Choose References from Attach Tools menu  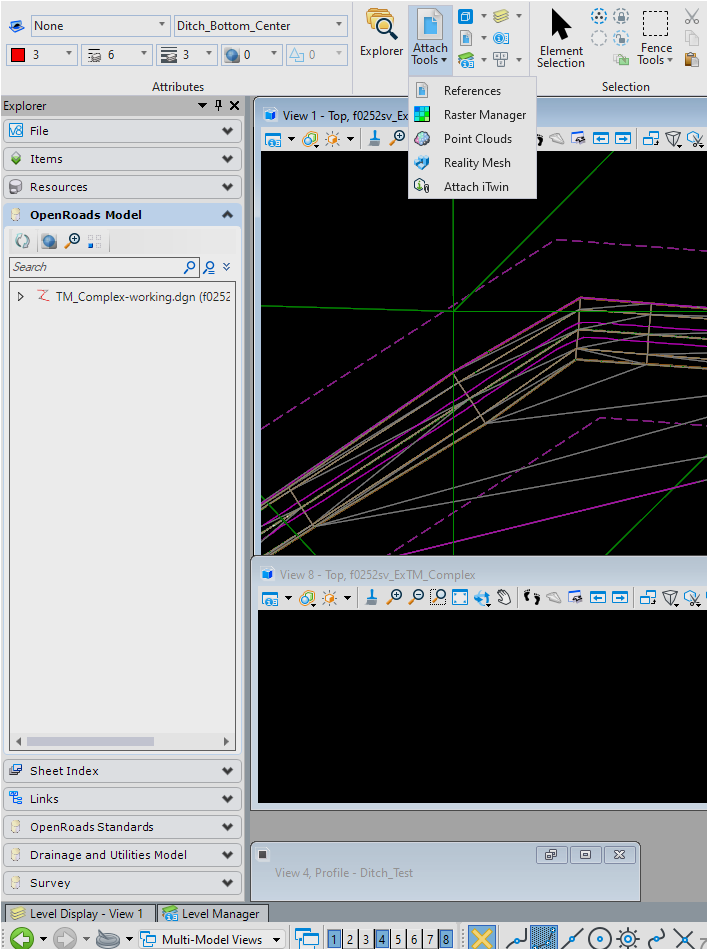pos(472,91)
